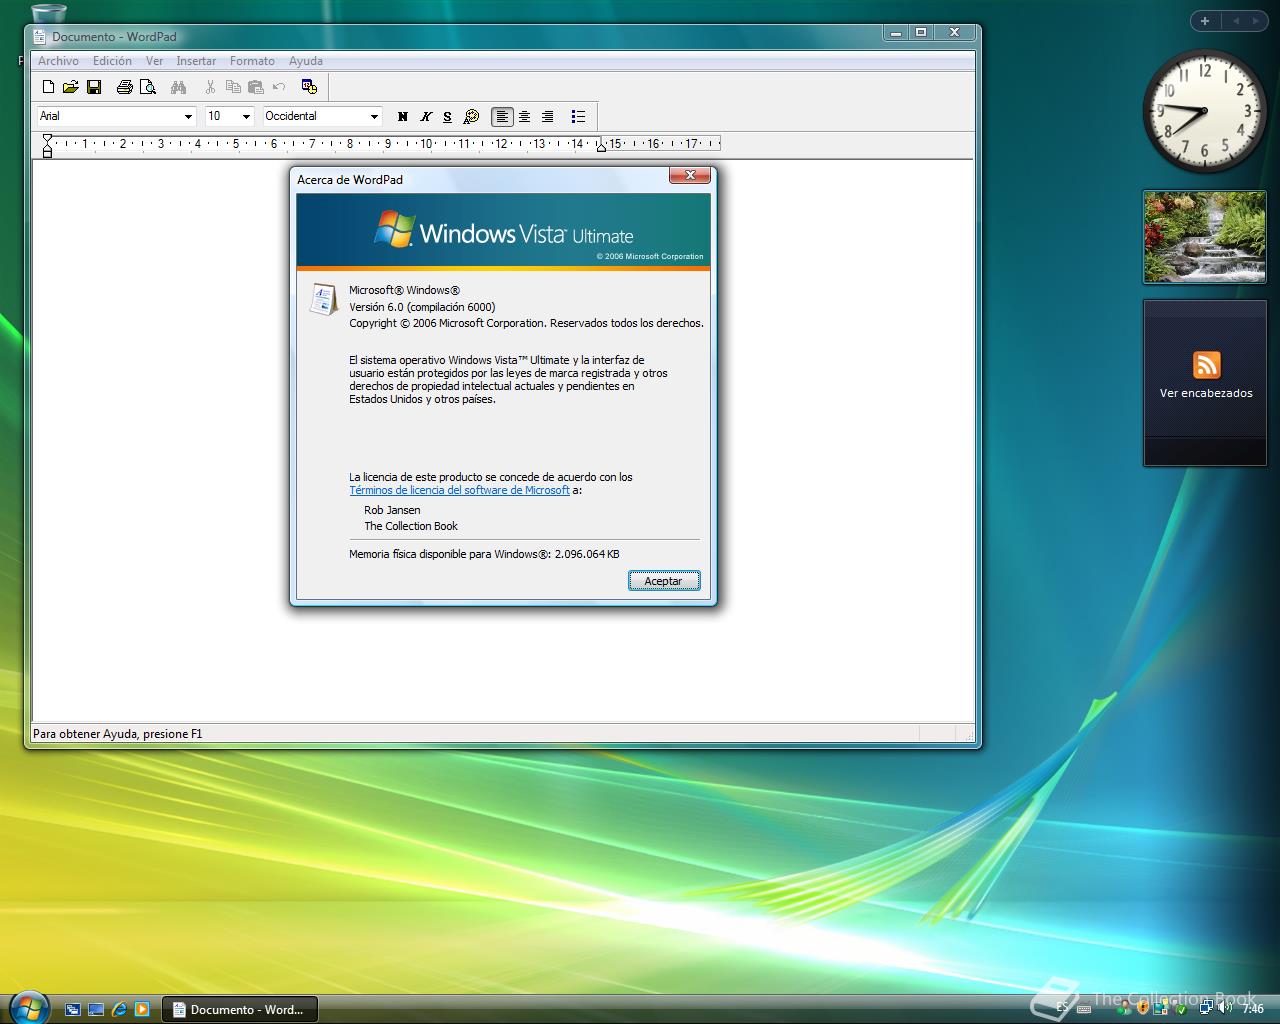Click the Cut scissors icon

(x=210, y=87)
